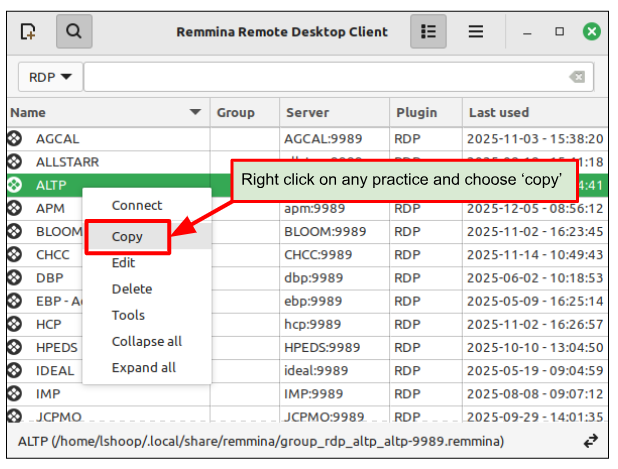
Task: Create a new connection profile
Action: 28,32
